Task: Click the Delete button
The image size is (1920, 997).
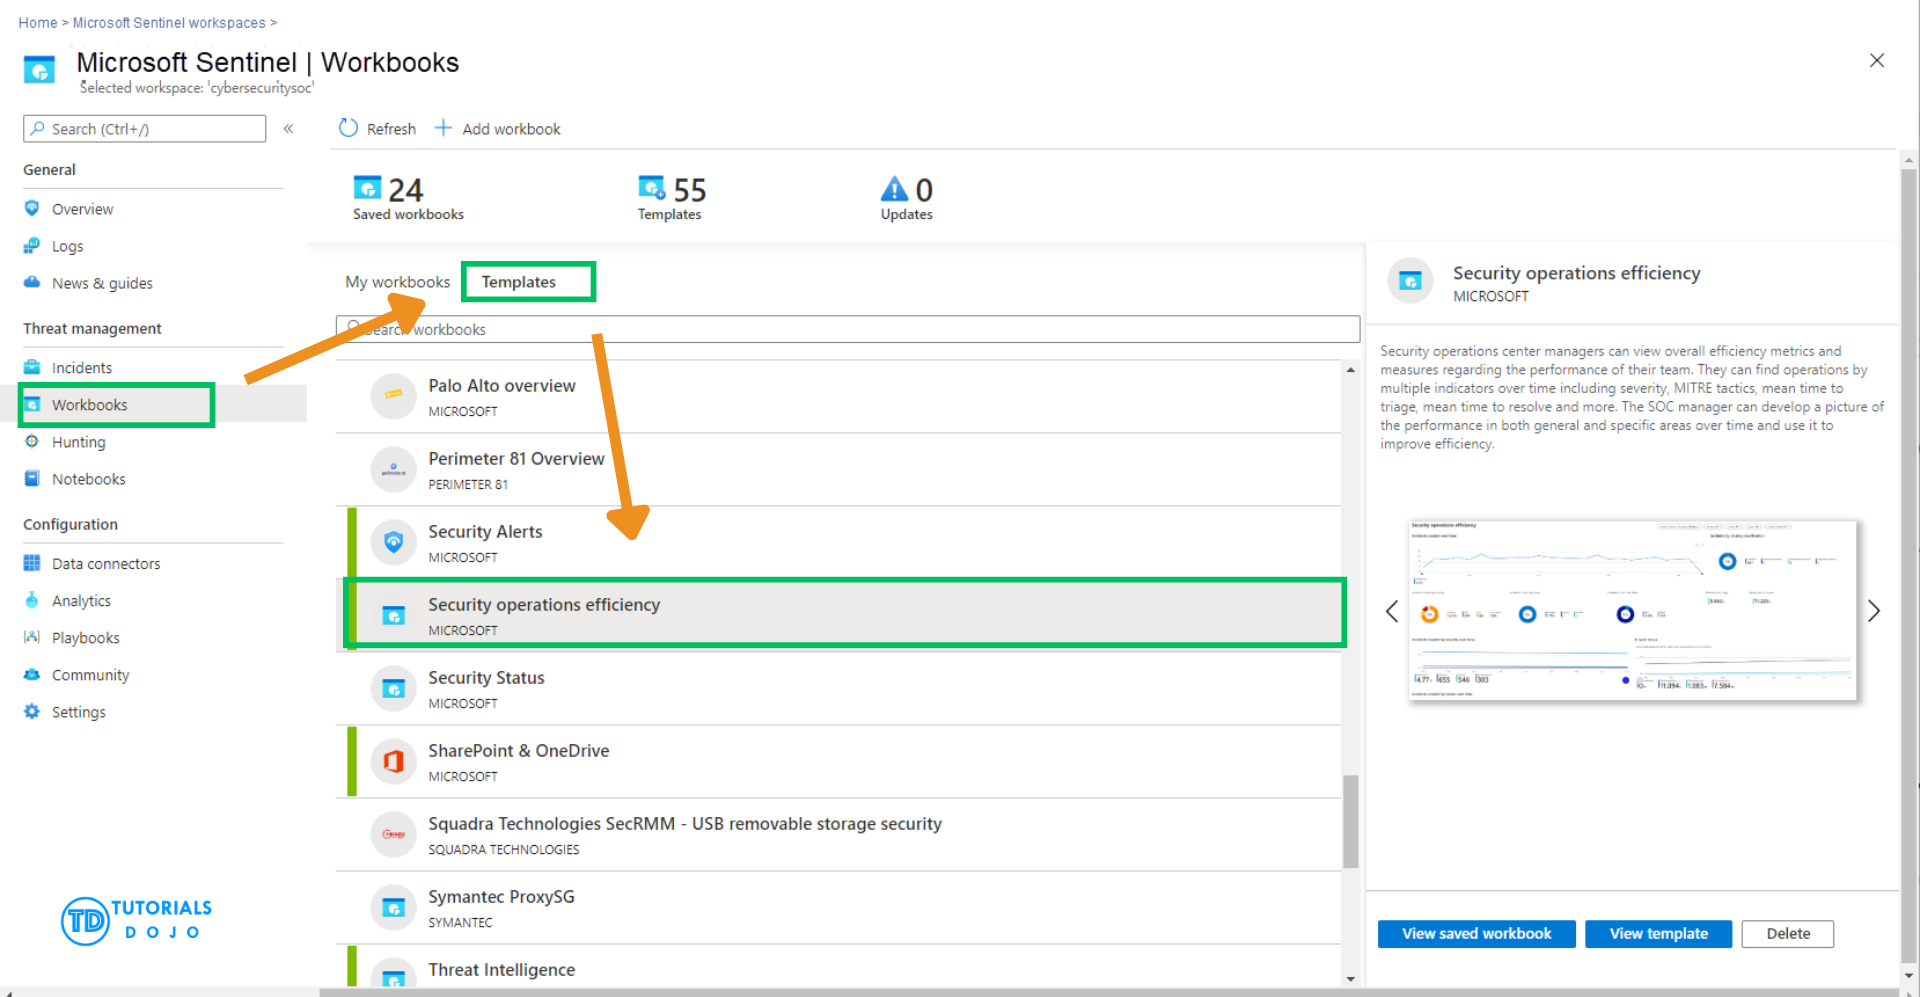Action: pyautogui.click(x=1787, y=933)
